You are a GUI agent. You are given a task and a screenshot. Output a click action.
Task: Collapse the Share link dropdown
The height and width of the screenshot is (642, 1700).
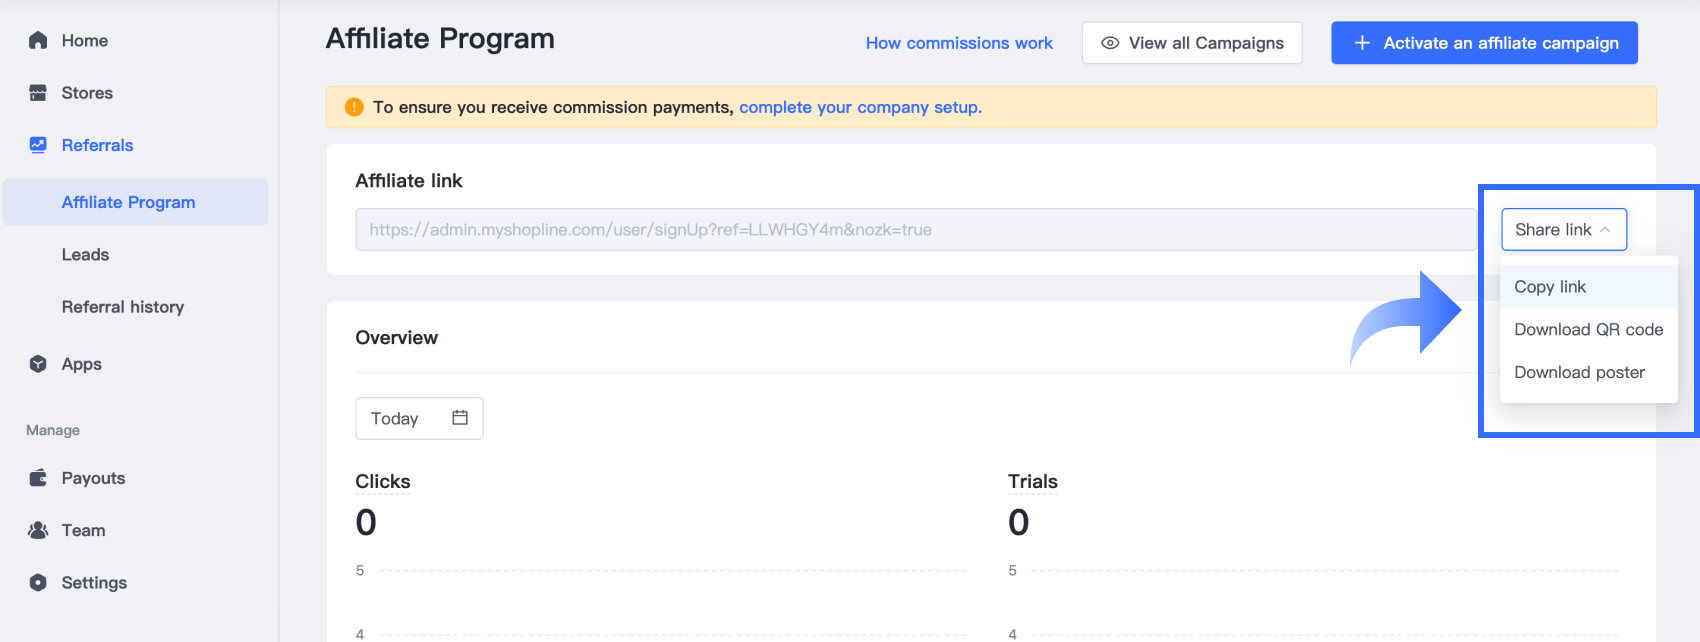1563,230
